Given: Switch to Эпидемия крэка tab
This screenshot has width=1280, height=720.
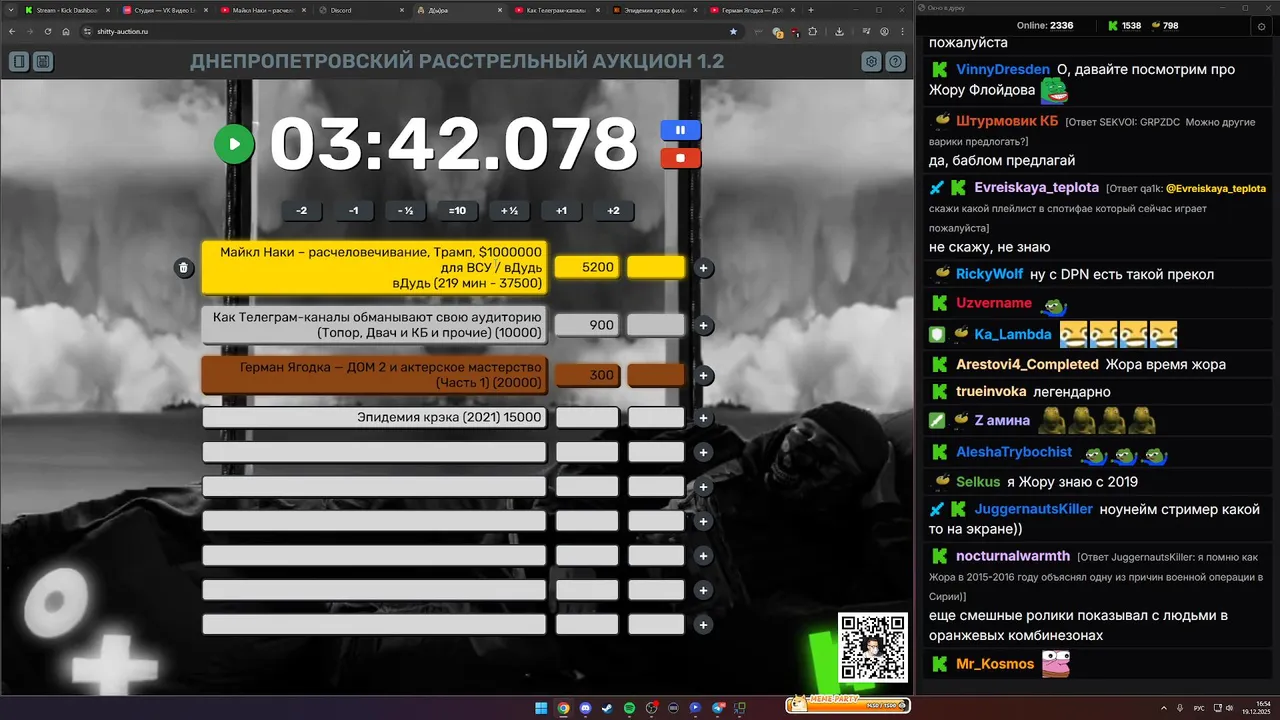Looking at the screenshot, I should 654,10.
